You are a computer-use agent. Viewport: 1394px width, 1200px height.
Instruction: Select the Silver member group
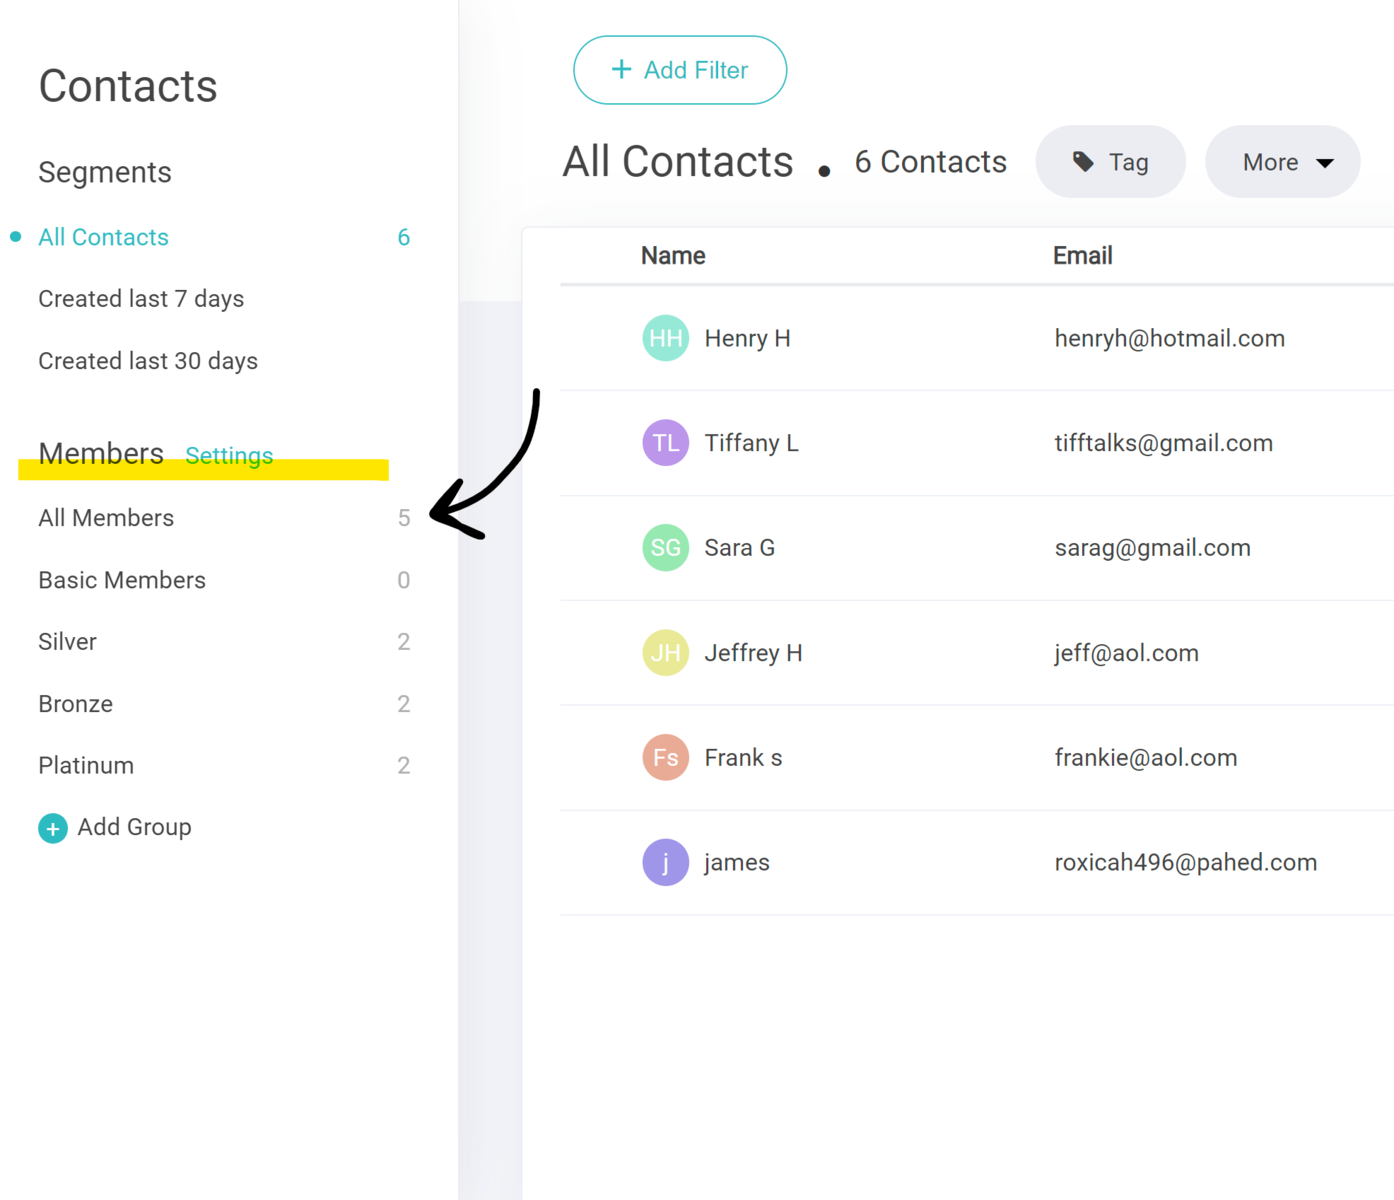(x=67, y=641)
